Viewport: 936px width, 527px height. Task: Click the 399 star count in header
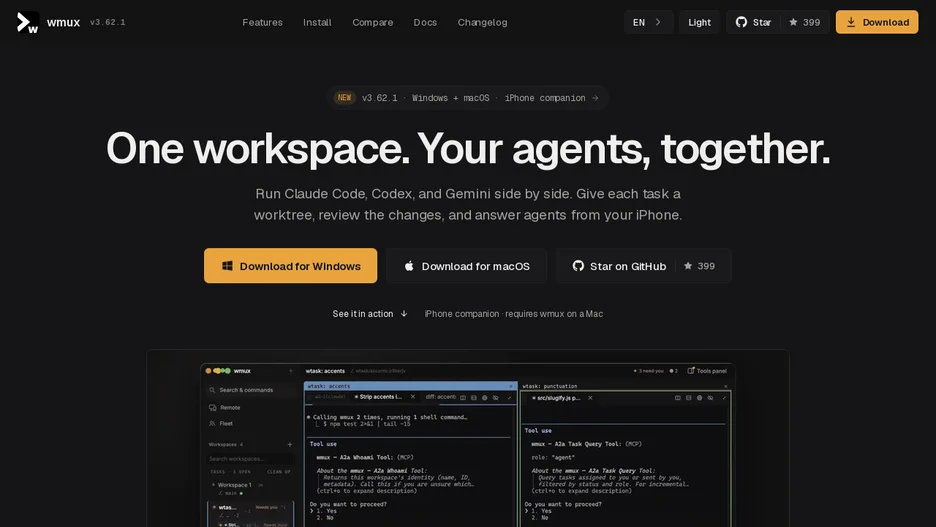click(811, 22)
